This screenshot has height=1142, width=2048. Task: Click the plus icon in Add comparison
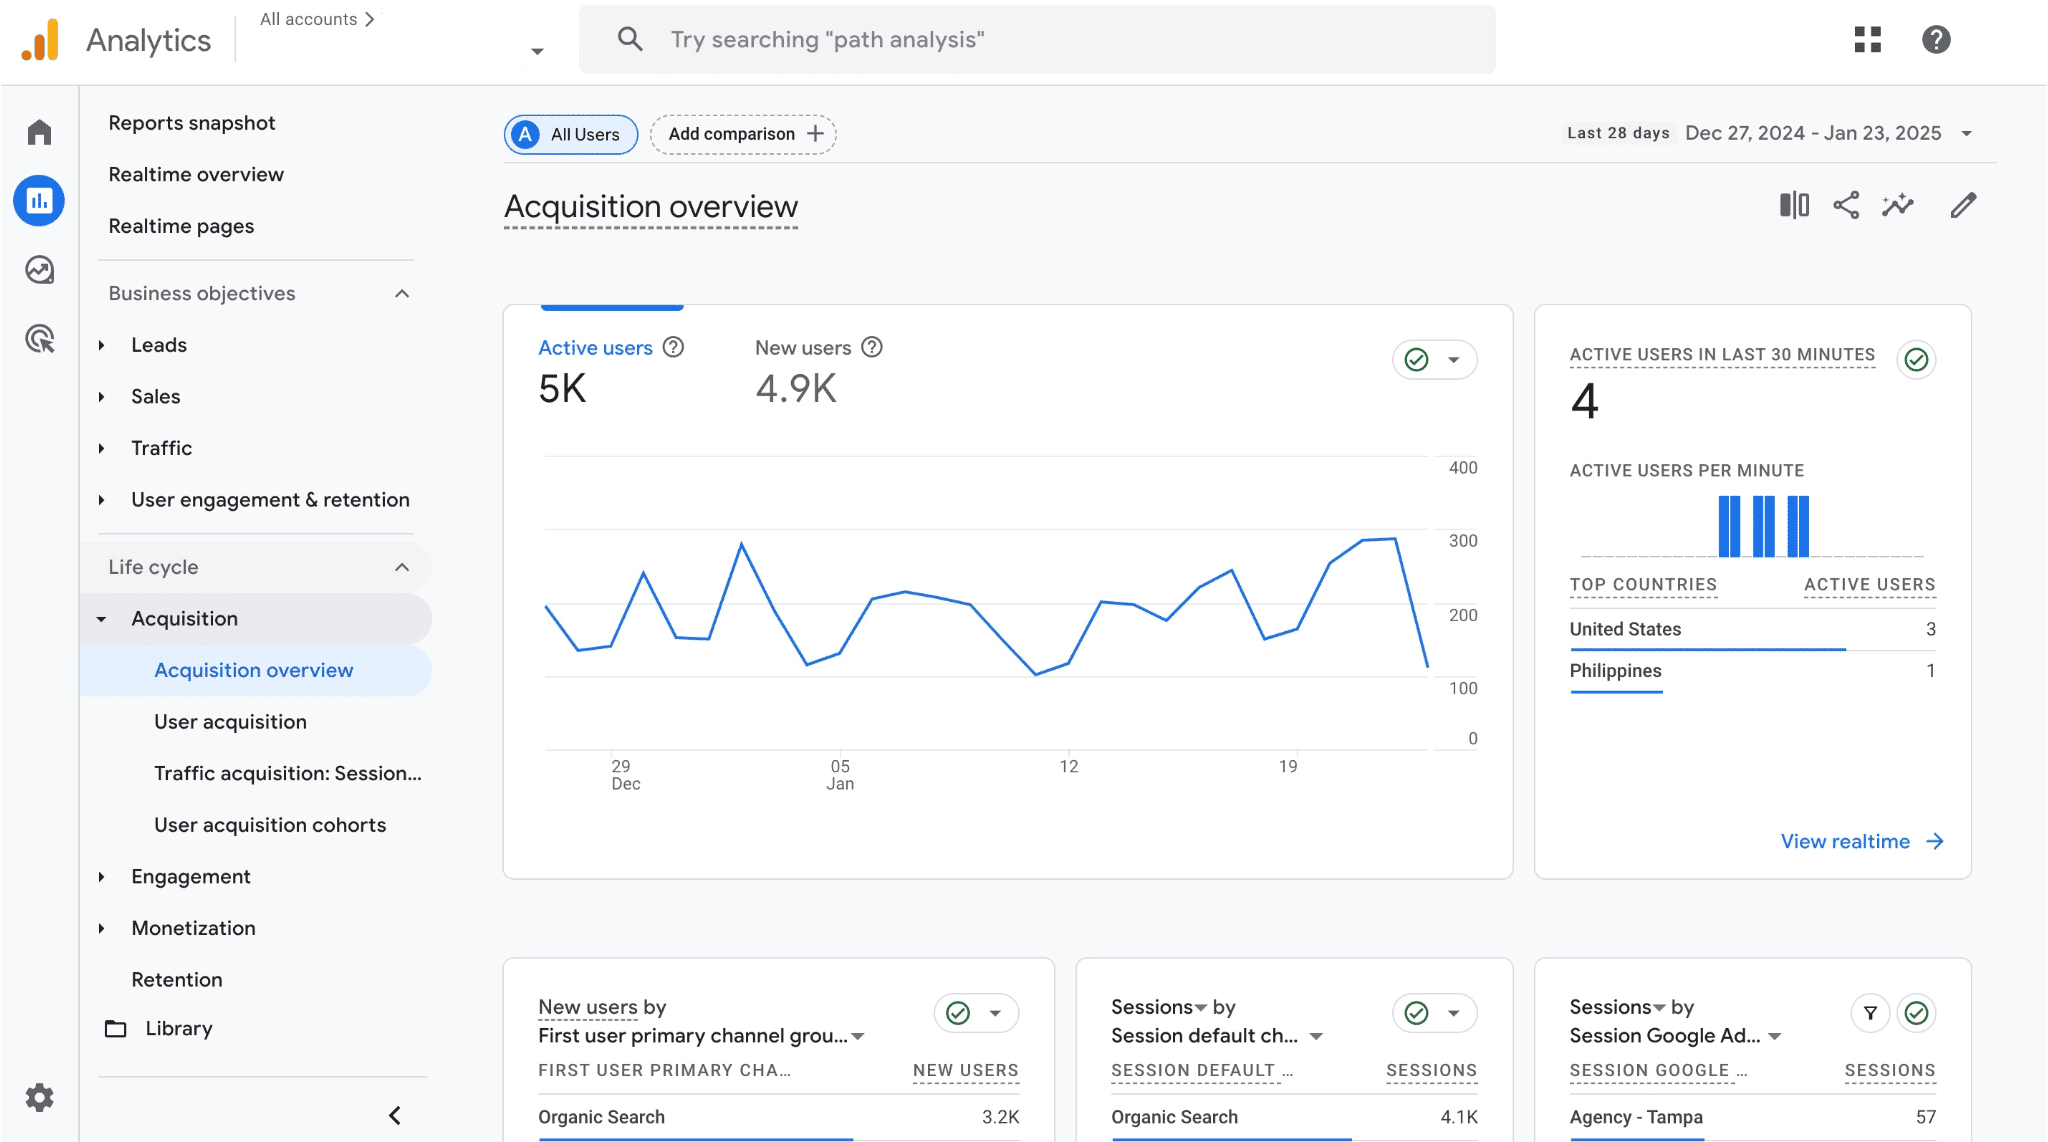pos(815,133)
